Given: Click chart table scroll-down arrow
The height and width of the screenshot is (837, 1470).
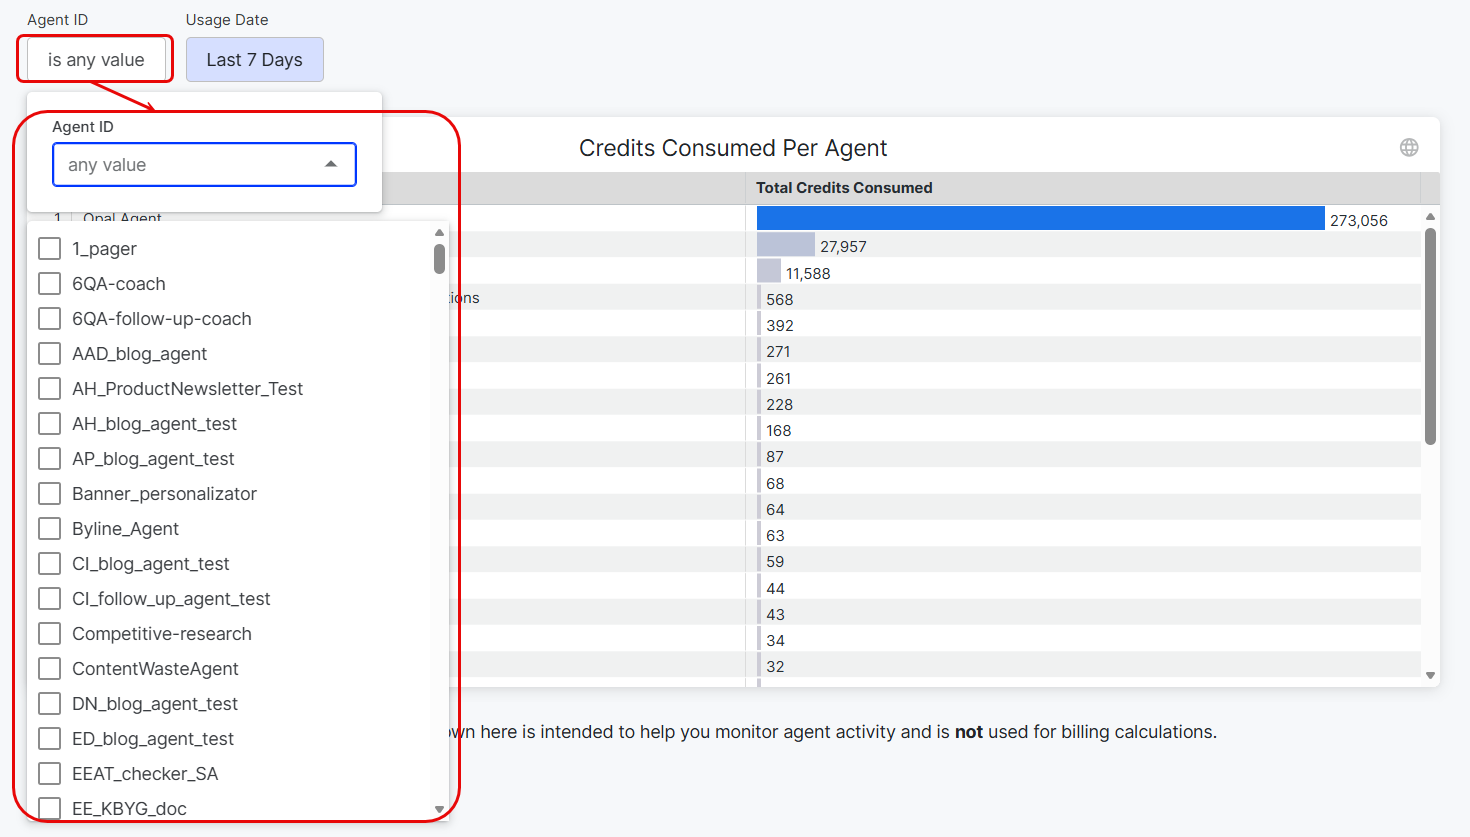Looking at the screenshot, I should pyautogui.click(x=1430, y=675).
